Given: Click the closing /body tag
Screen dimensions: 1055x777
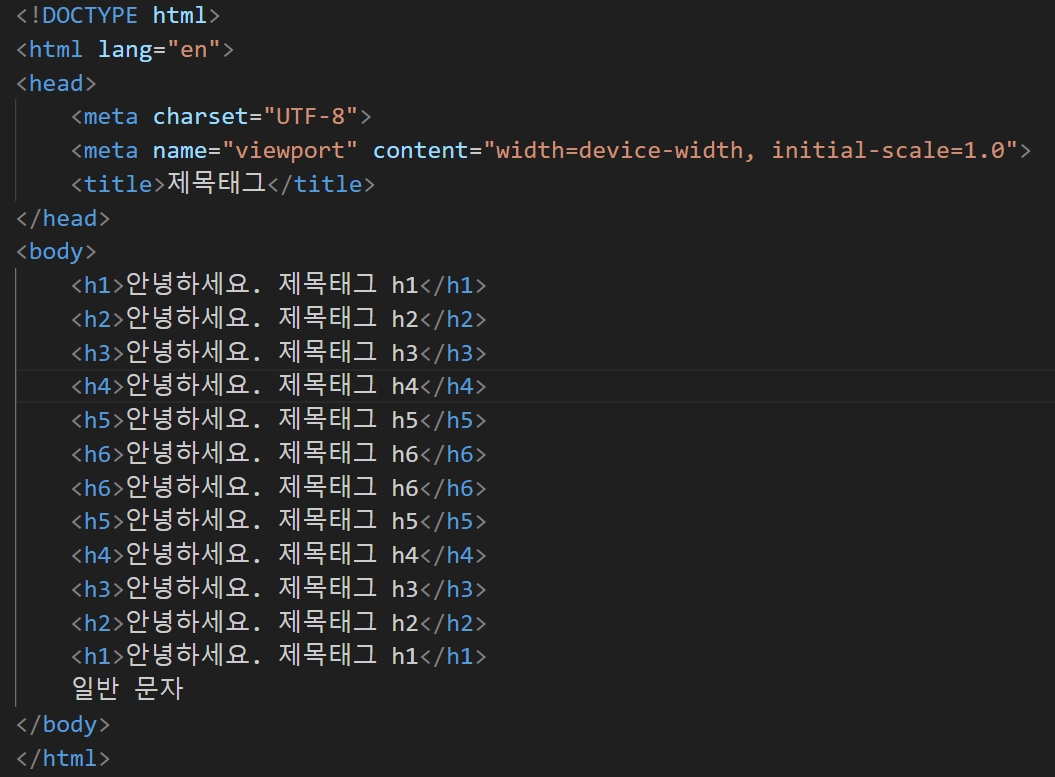Looking at the screenshot, I should point(63,724).
